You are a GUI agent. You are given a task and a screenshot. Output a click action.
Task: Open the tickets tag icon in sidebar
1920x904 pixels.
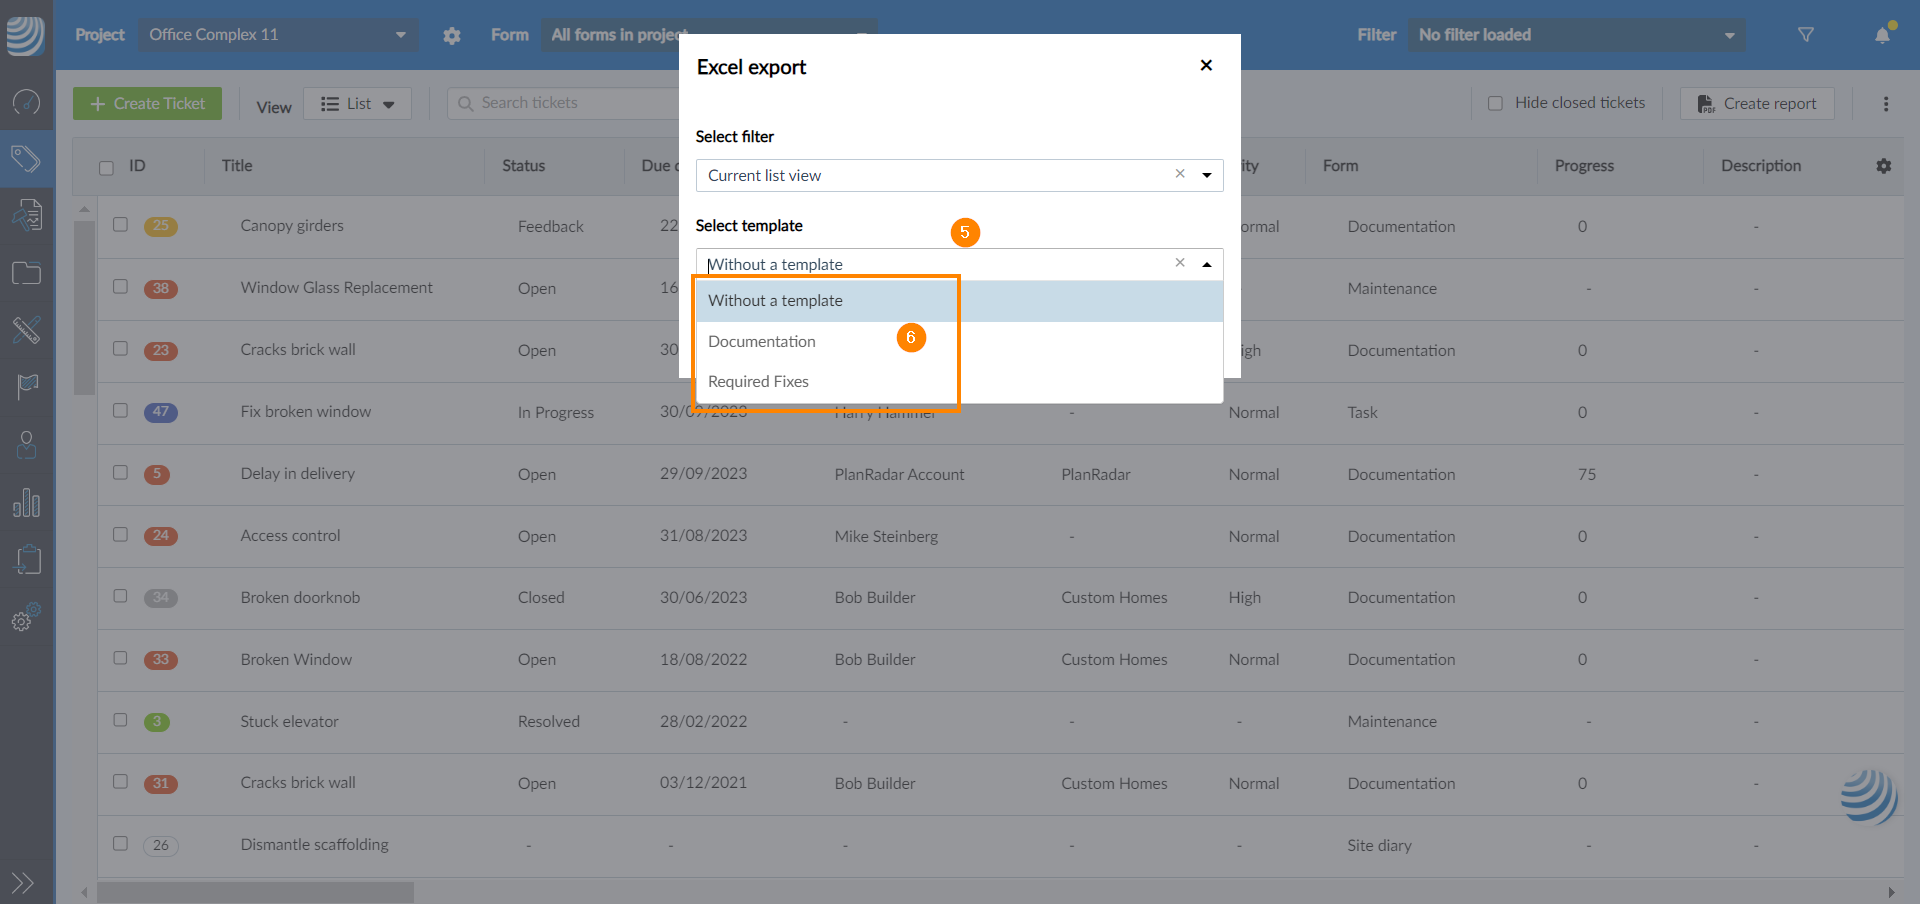(26, 158)
